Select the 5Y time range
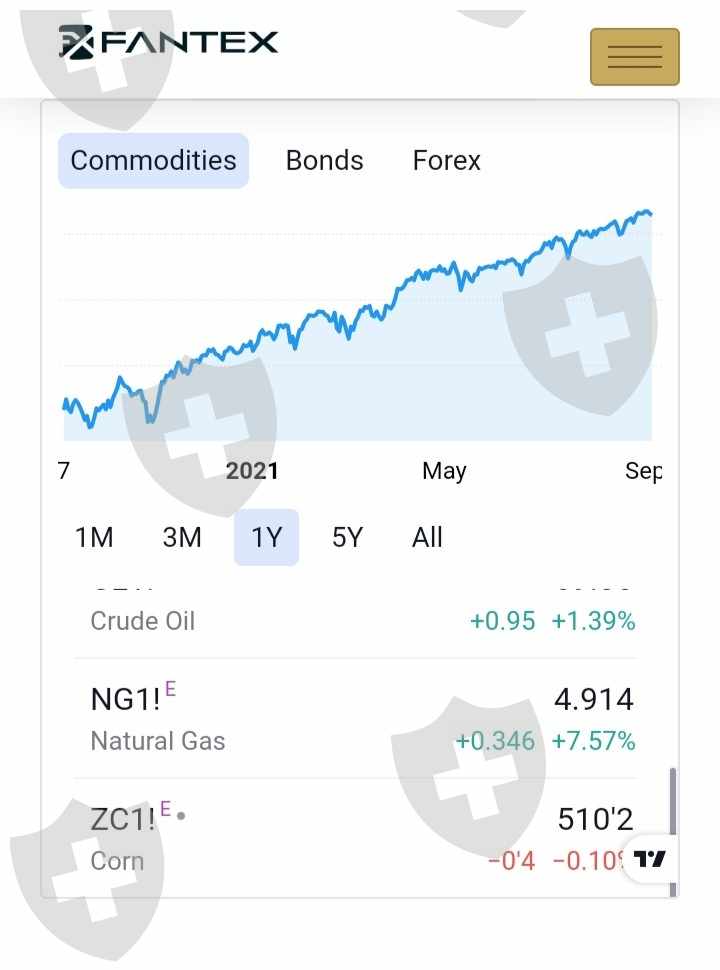Screen dimensions: 720x970 coord(347,538)
